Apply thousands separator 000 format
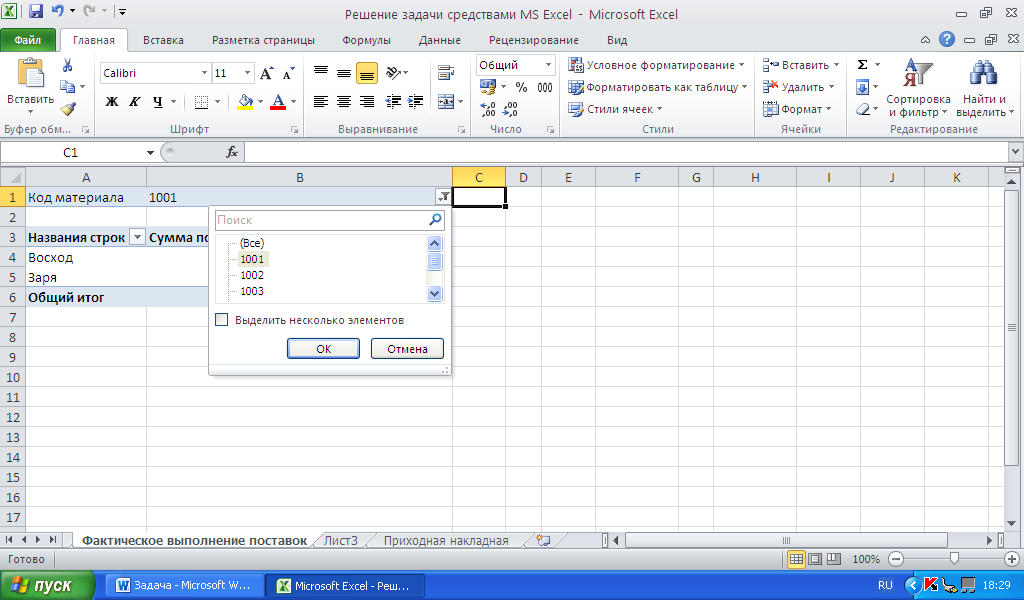 [545, 87]
